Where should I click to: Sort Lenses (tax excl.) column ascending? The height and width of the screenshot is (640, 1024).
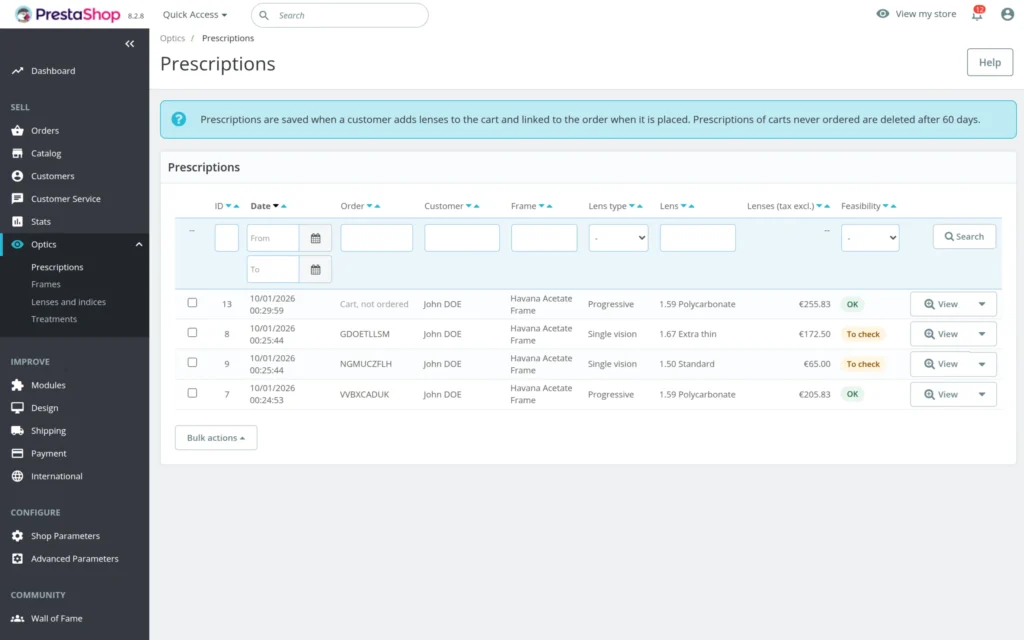point(827,206)
